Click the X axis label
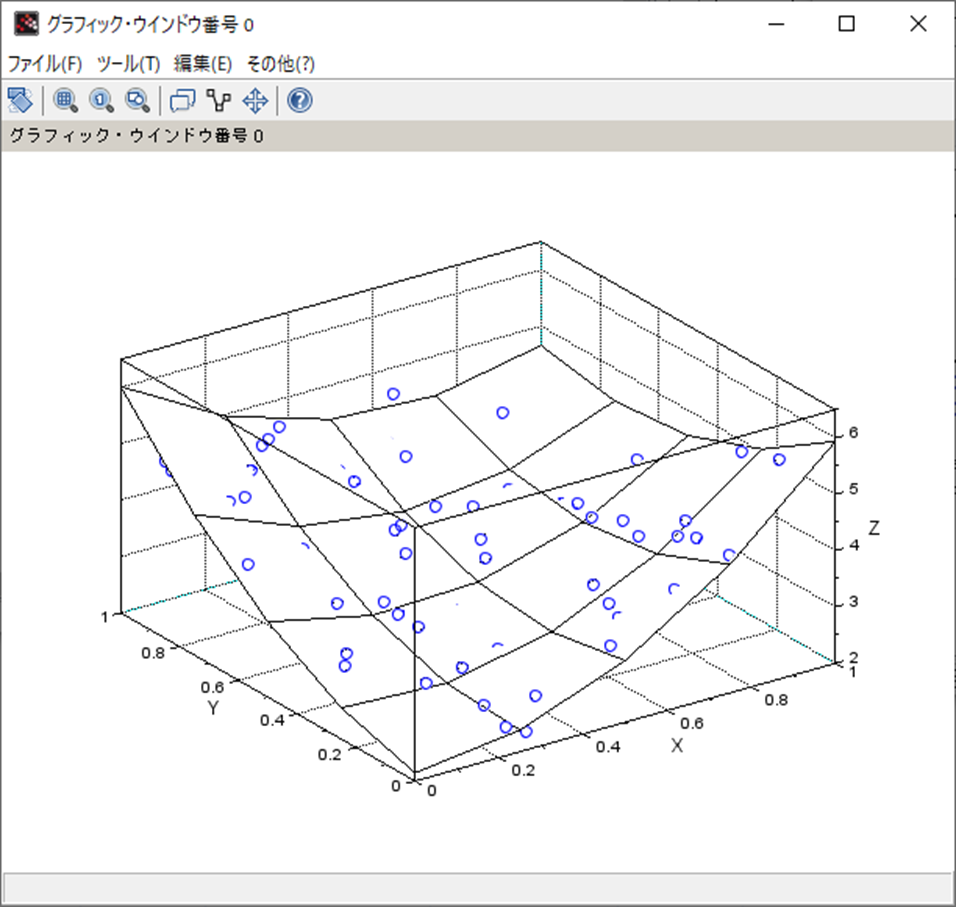956x907 pixels. click(676, 745)
